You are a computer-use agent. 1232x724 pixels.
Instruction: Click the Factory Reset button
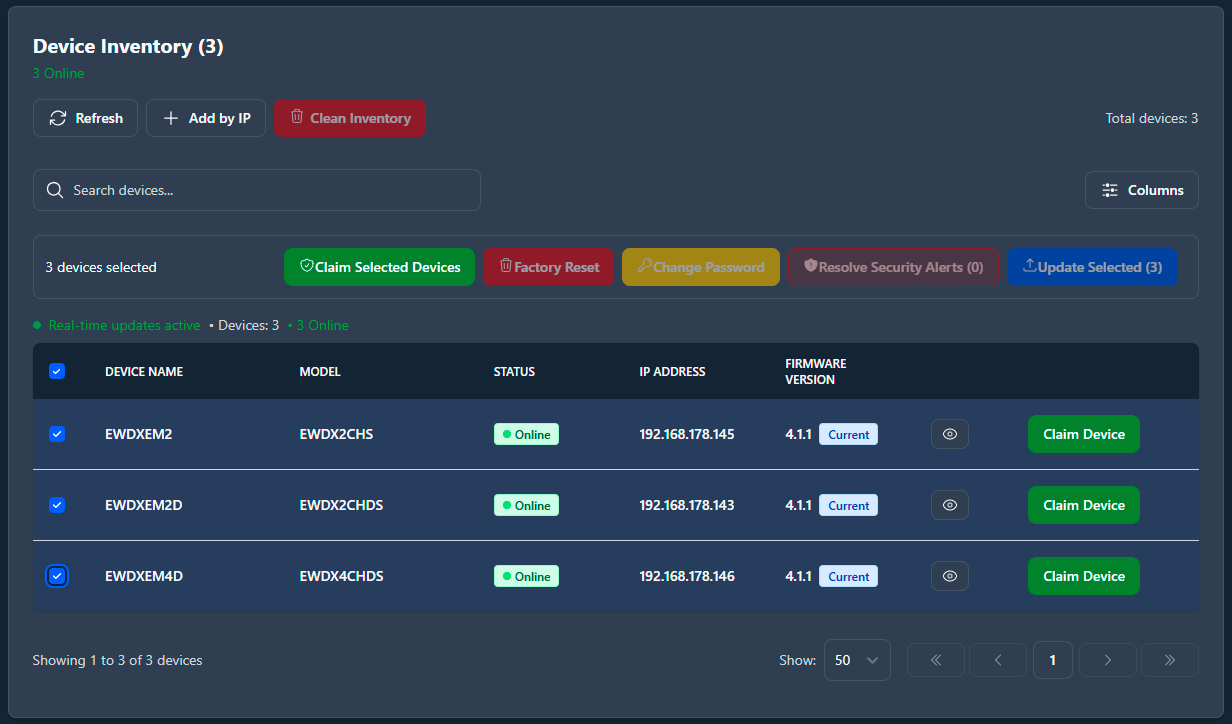(x=549, y=267)
